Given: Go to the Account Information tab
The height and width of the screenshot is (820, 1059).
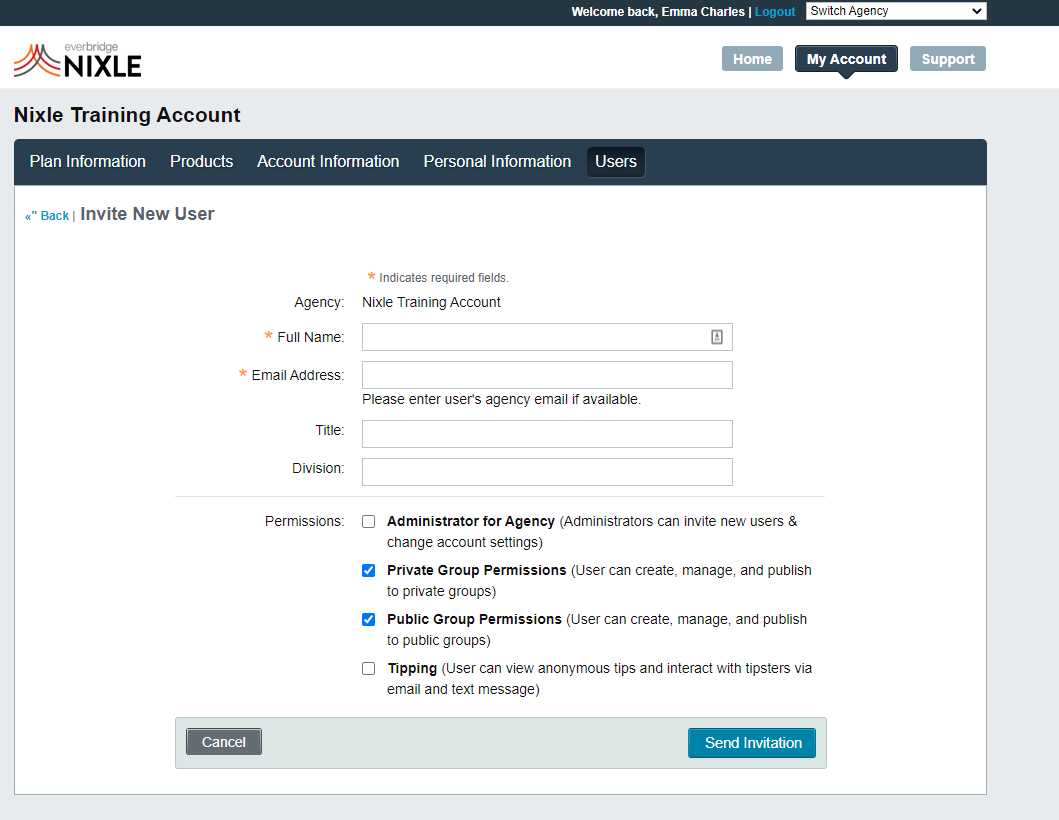Looking at the screenshot, I should [x=328, y=161].
